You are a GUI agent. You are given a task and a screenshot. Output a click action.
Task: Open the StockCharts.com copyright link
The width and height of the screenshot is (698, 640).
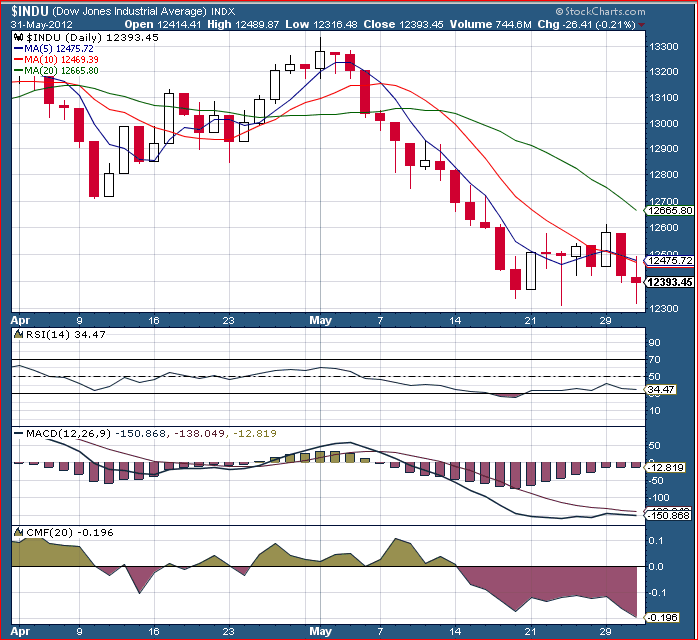point(600,12)
